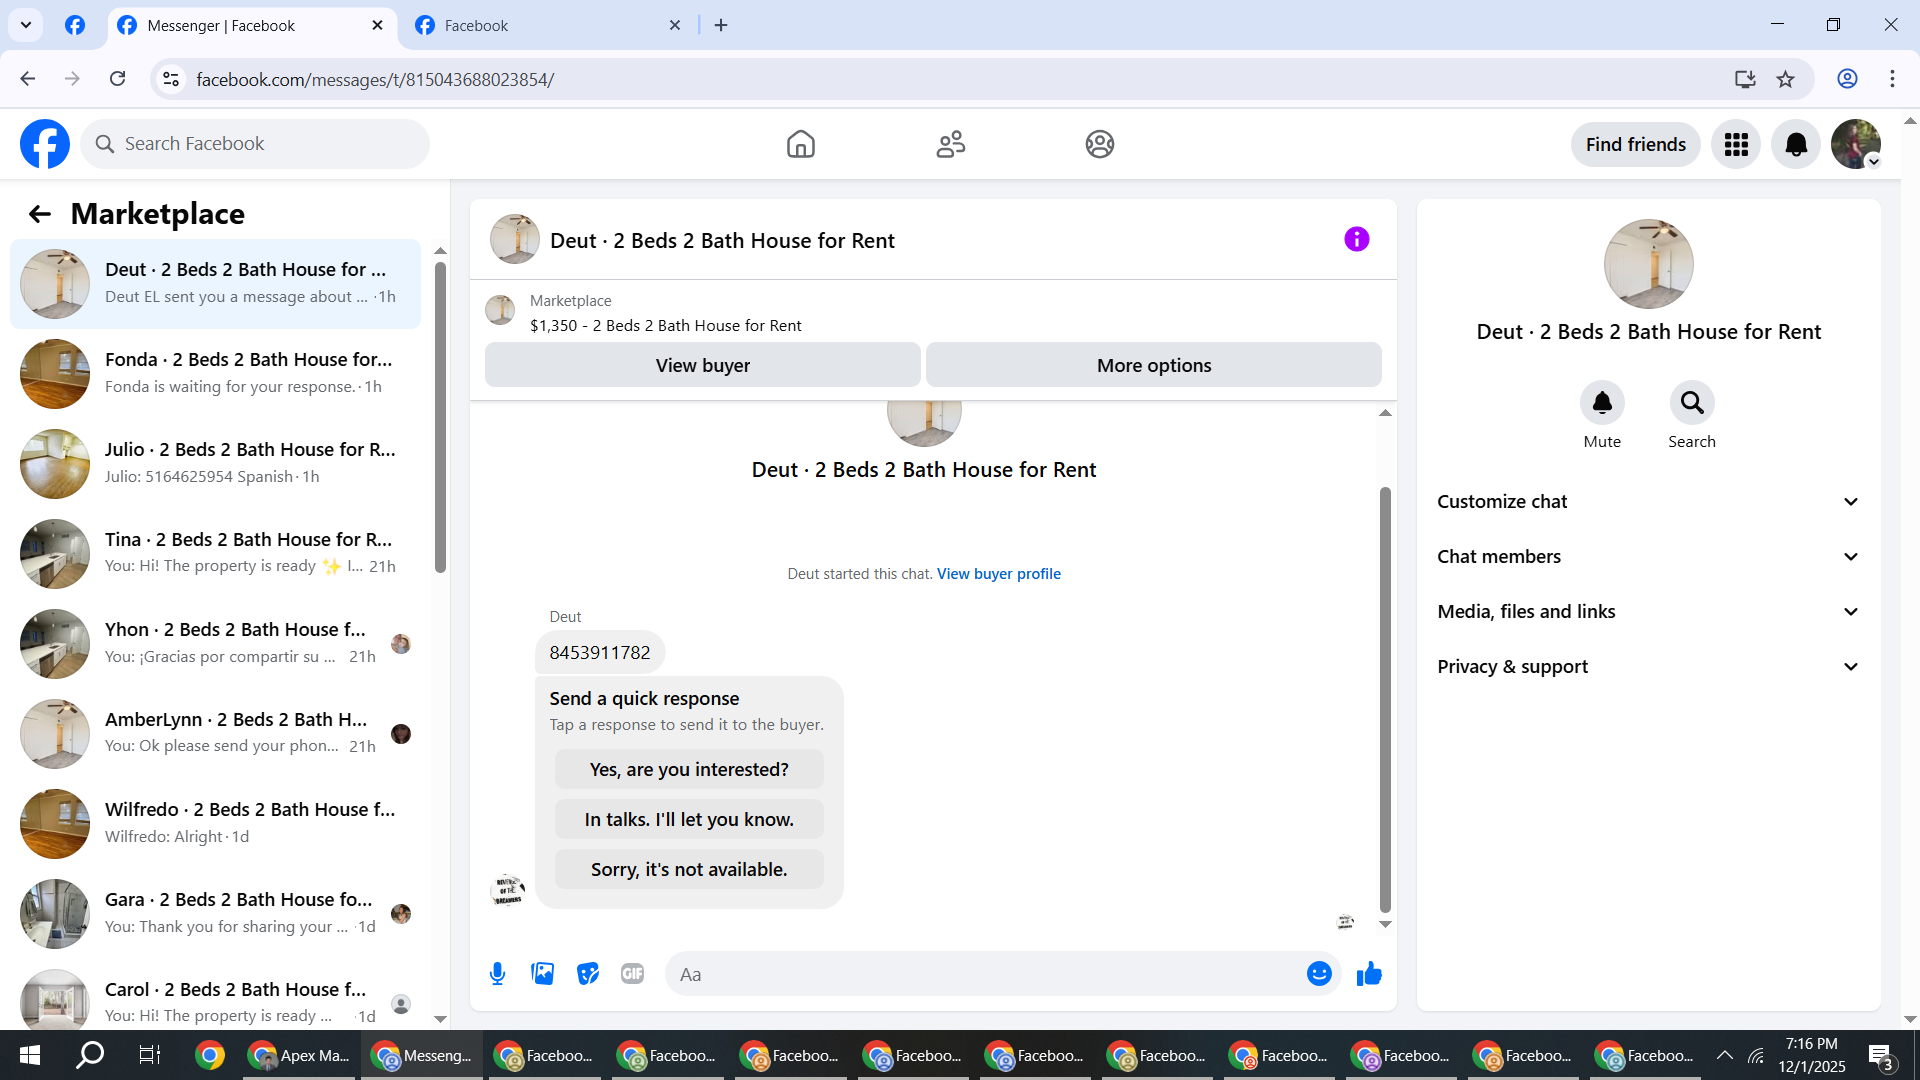Screen dimensions: 1920x1080
Task: Click the More options button
Action: (x=1153, y=365)
